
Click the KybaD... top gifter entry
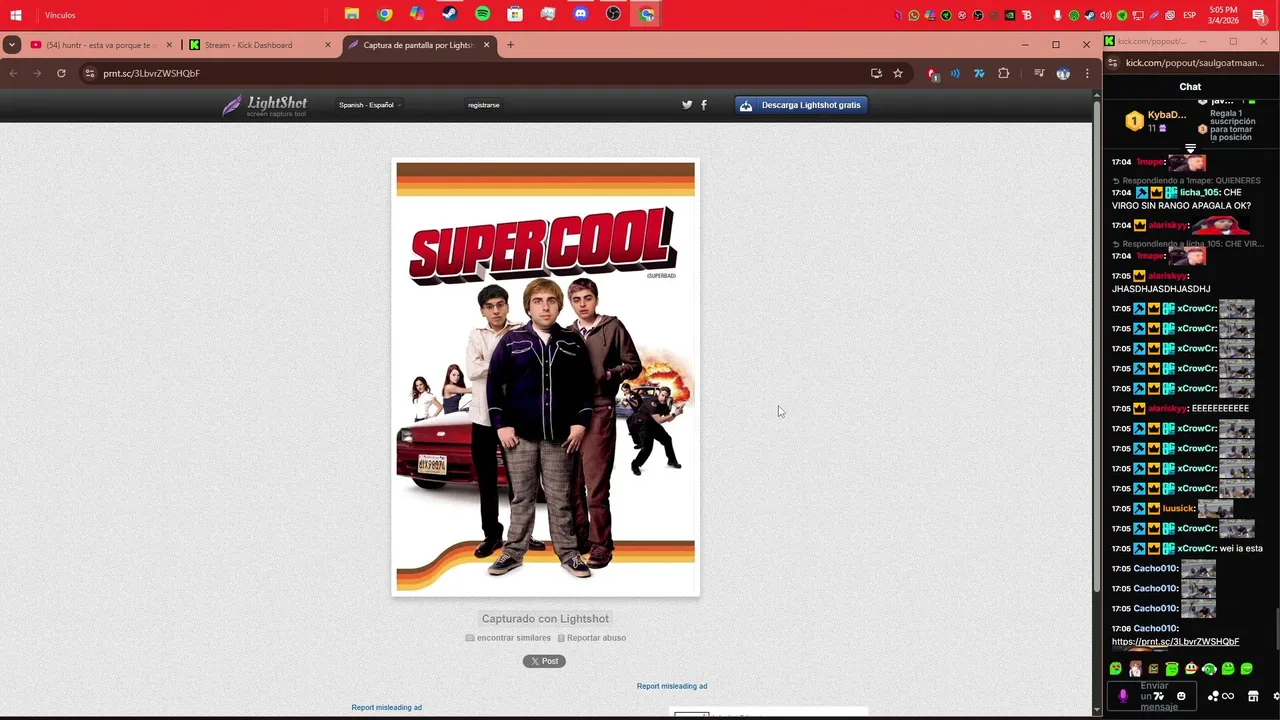[x=1156, y=121]
